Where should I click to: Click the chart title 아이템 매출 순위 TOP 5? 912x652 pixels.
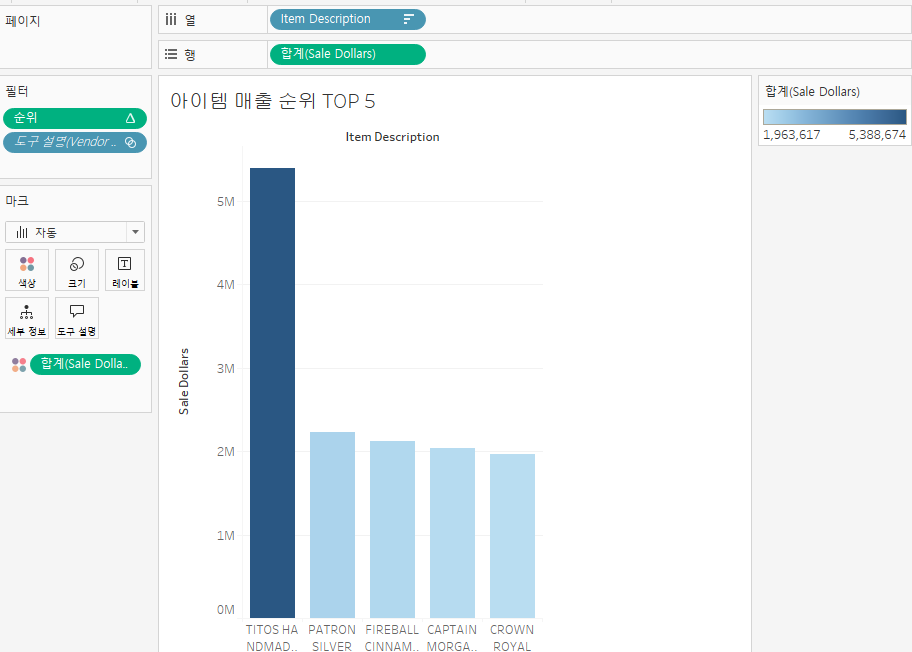point(273,101)
